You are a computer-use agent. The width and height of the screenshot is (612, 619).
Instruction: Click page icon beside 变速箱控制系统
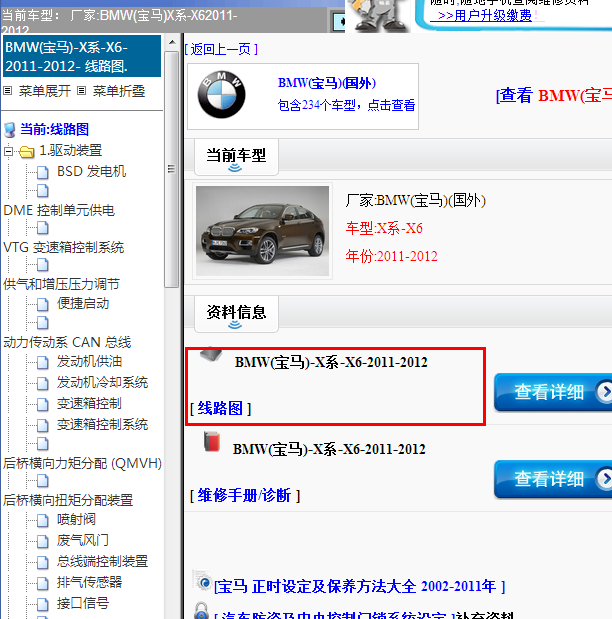pyautogui.click(x=43, y=425)
